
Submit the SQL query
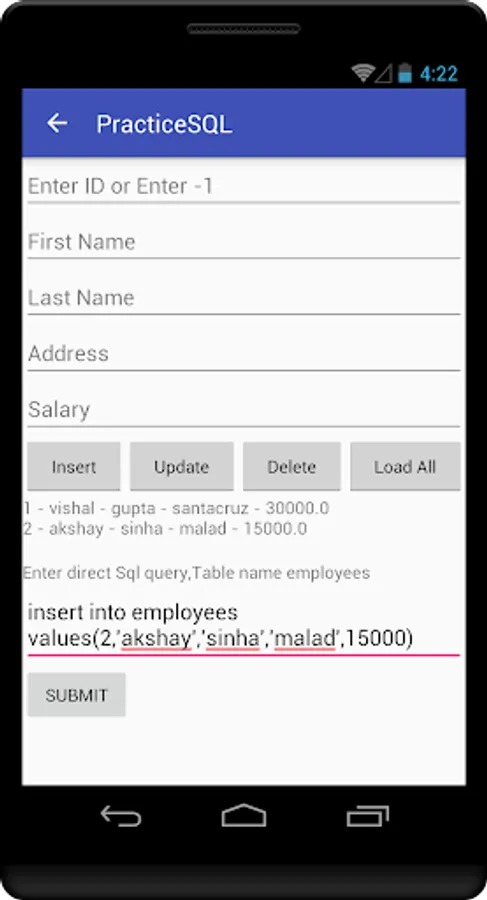click(76, 695)
